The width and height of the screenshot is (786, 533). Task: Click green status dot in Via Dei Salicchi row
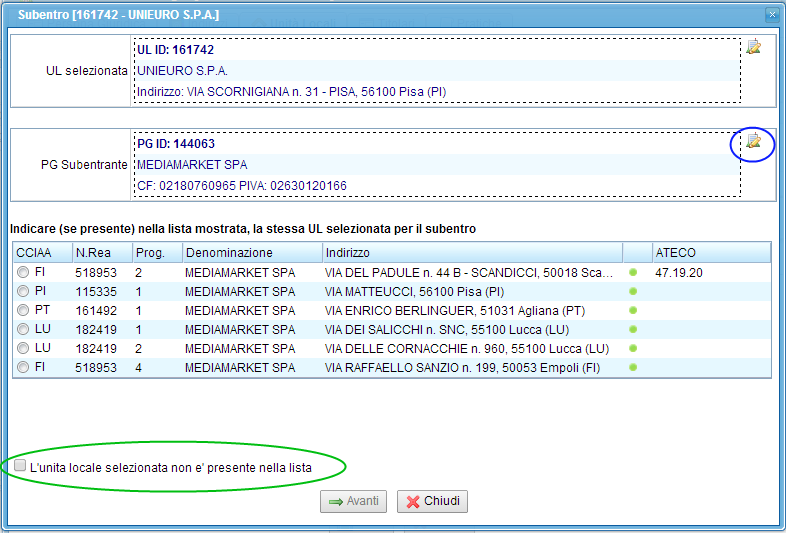point(633,329)
